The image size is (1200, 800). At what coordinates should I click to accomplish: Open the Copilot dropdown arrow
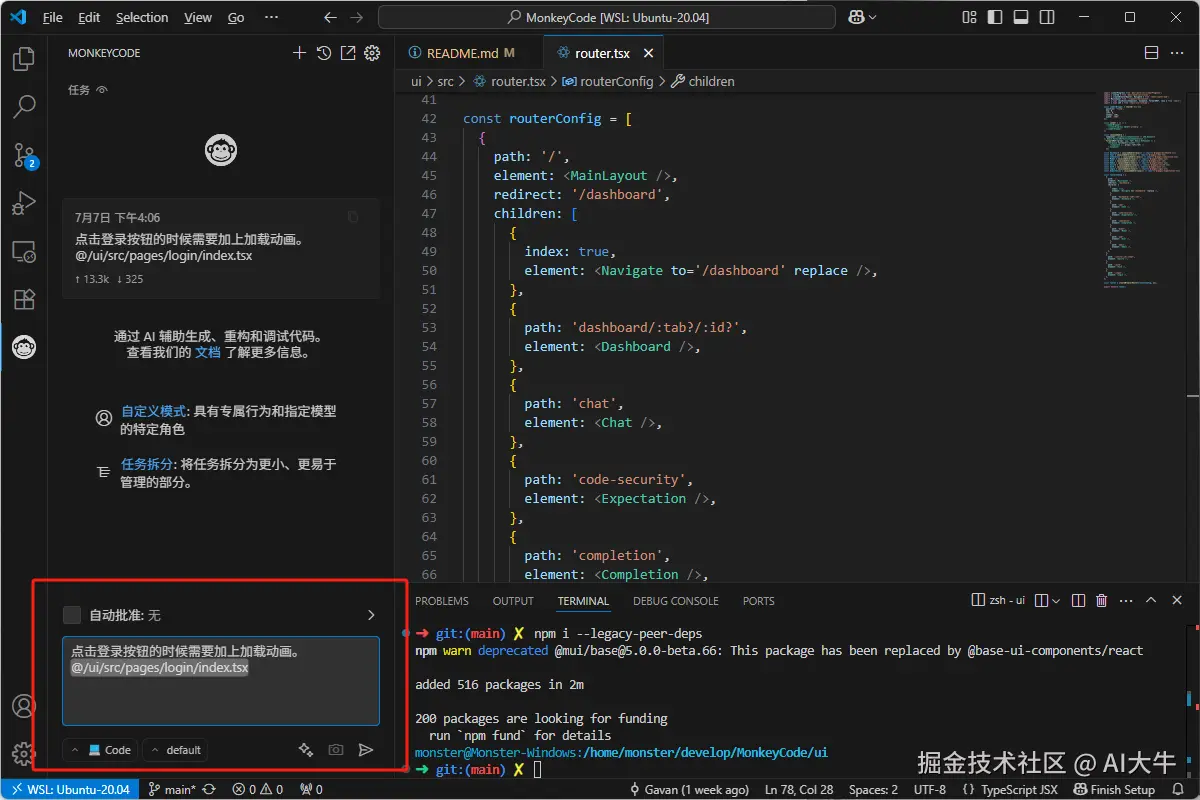pos(873,17)
